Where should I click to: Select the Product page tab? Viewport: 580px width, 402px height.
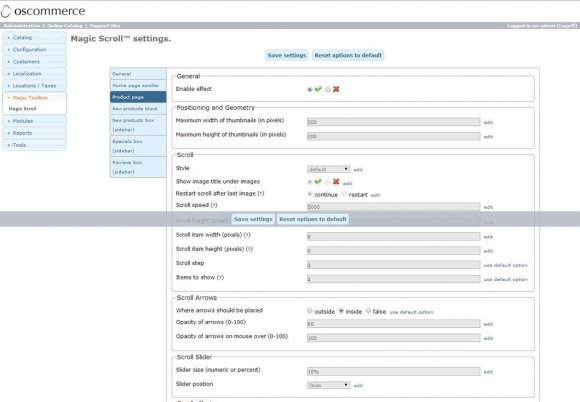[x=138, y=97]
